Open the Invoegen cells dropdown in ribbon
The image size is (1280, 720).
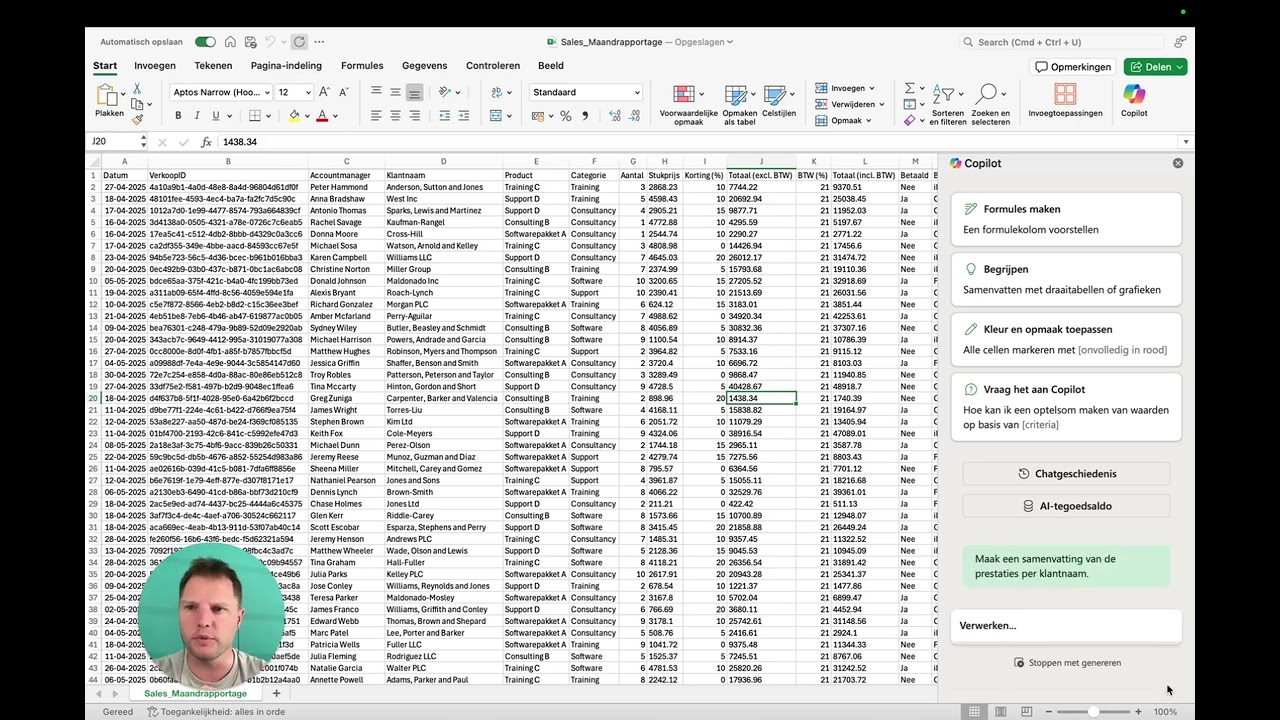pyautogui.click(x=845, y=88)
